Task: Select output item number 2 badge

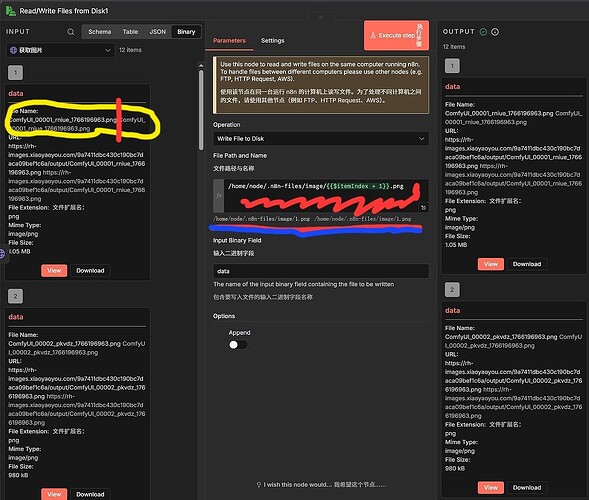Action: coord(452,290)
